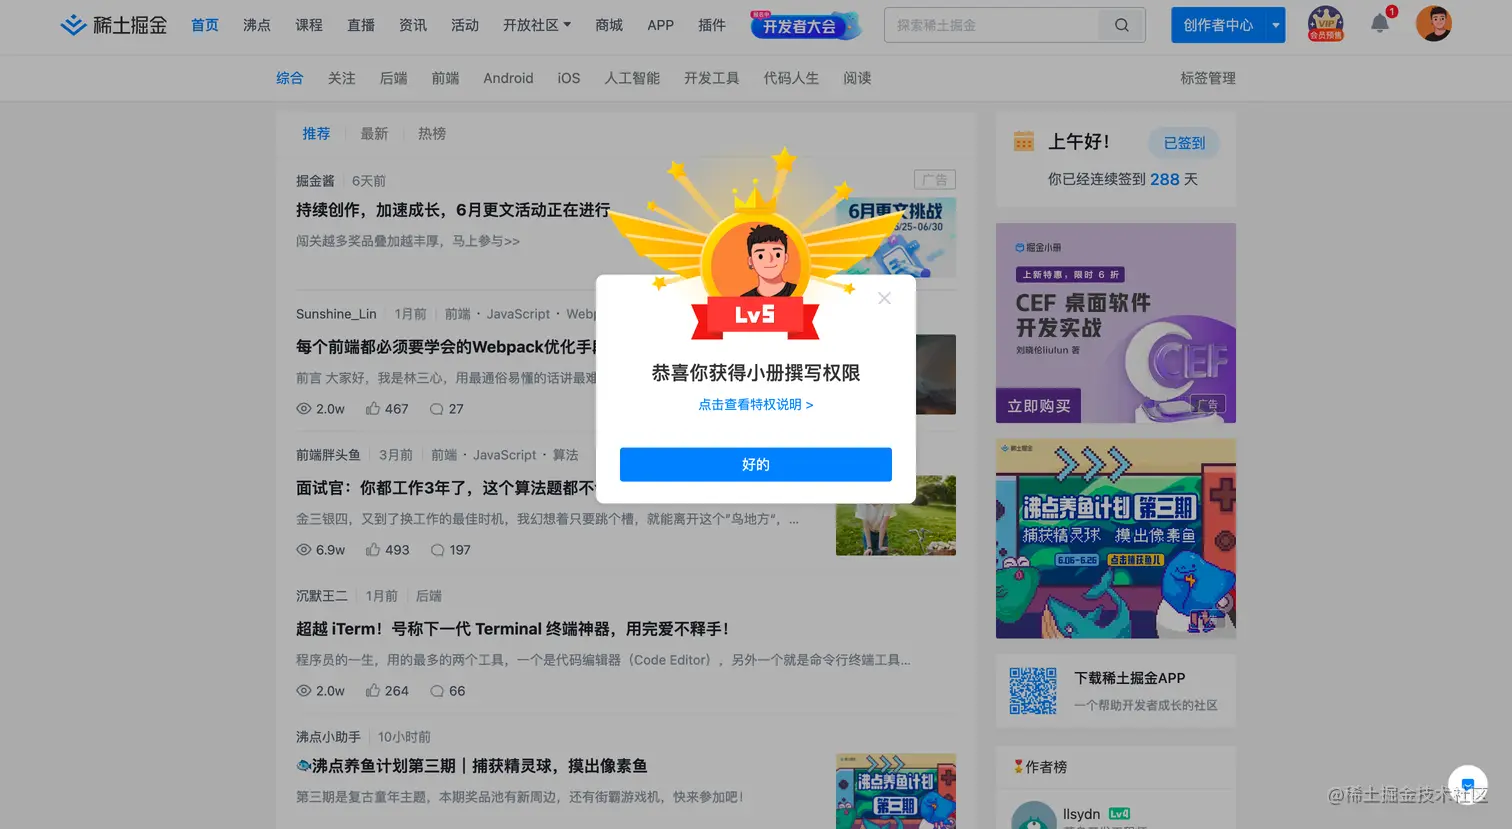Click the 已签到 check-in button

click(x=1184, y=142)
